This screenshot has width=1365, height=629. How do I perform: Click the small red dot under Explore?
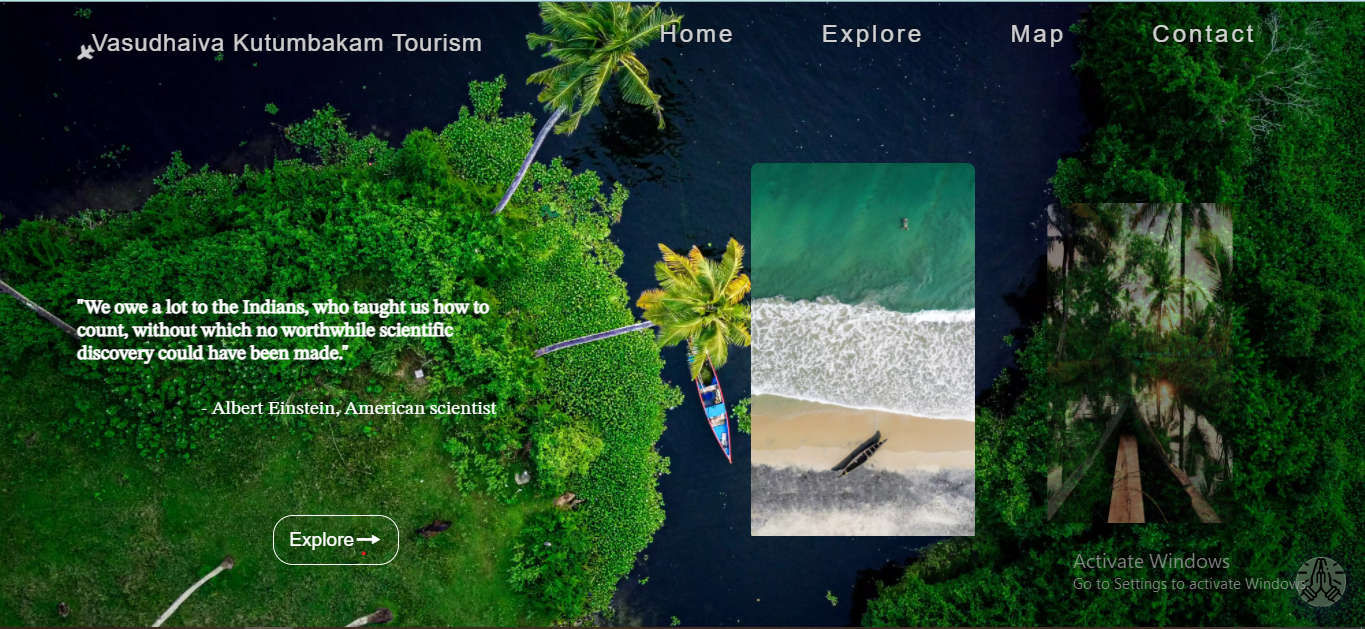(364, 553)
